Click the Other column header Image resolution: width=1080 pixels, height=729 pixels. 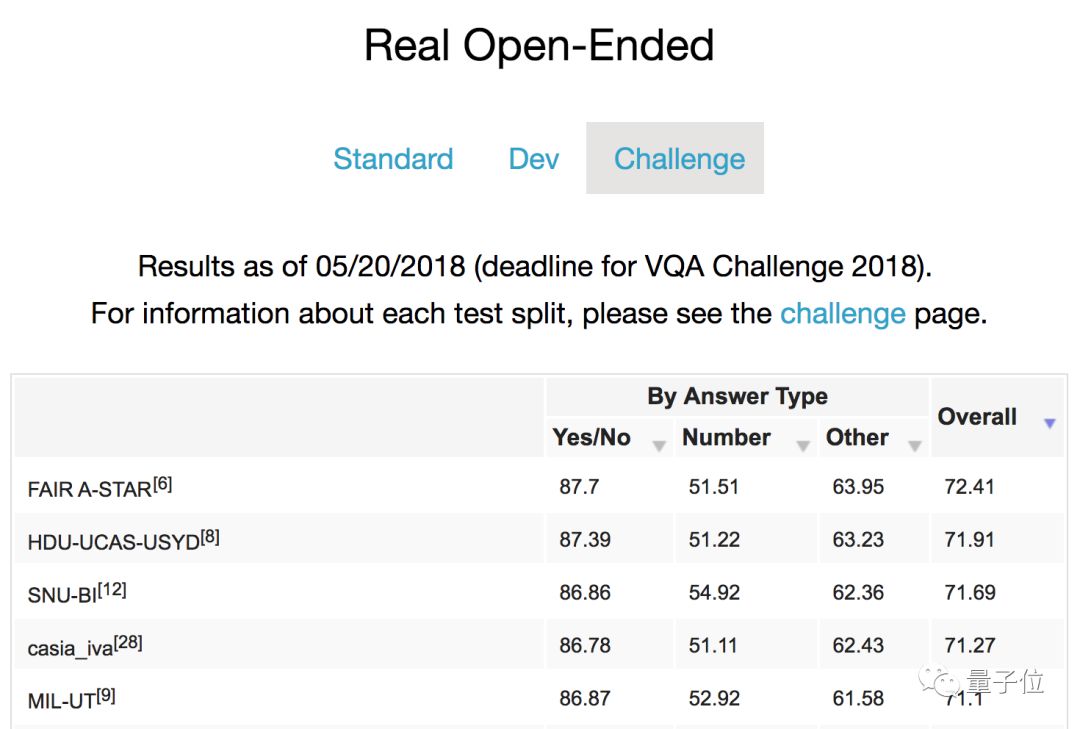click(857, 438)
